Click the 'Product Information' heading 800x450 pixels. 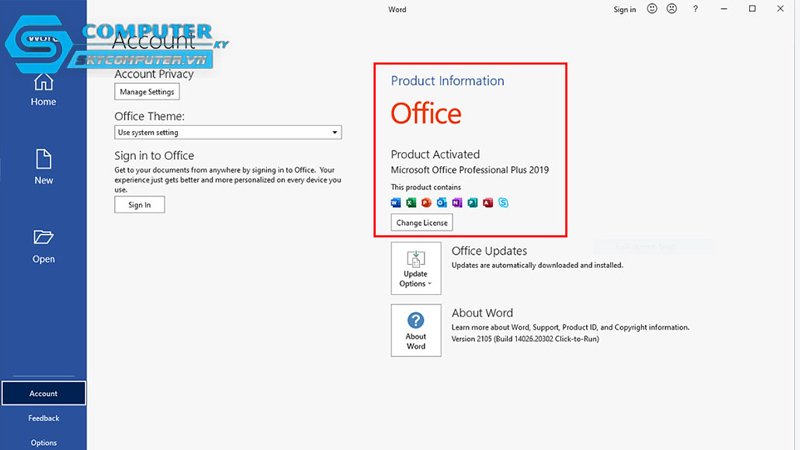pos(447,81)
